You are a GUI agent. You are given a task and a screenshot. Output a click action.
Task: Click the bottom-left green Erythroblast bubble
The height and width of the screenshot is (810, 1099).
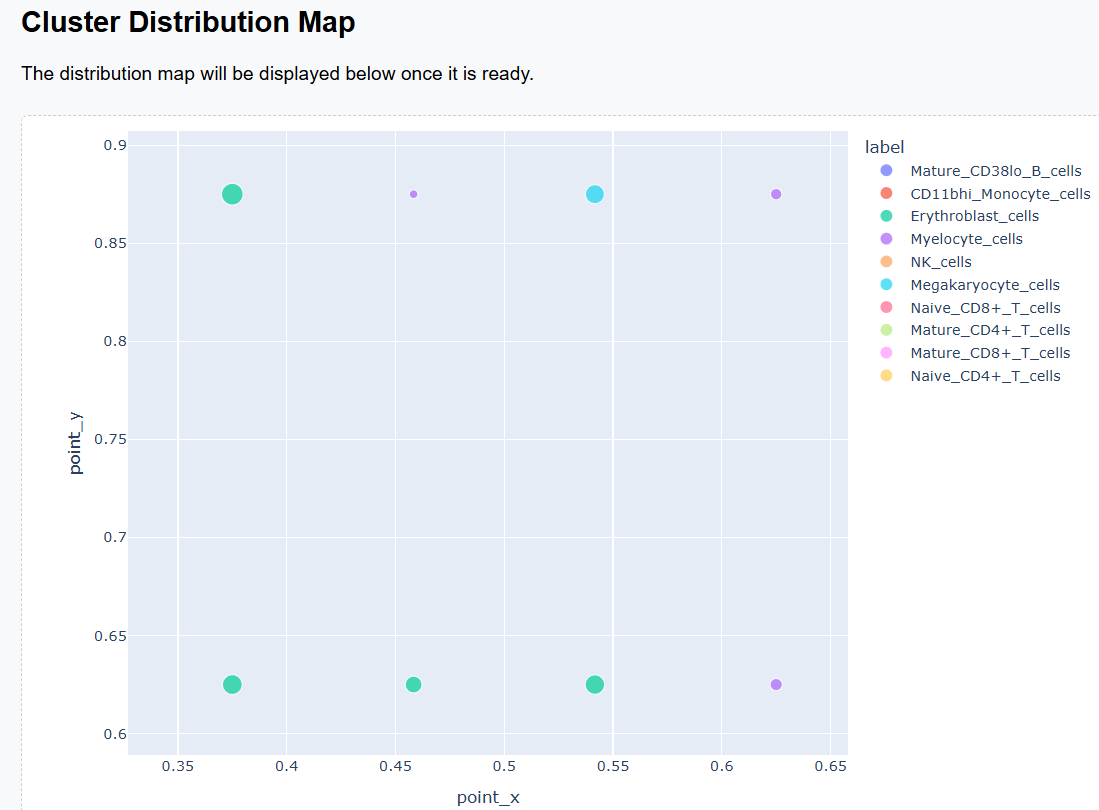click(x=232, y=684)
